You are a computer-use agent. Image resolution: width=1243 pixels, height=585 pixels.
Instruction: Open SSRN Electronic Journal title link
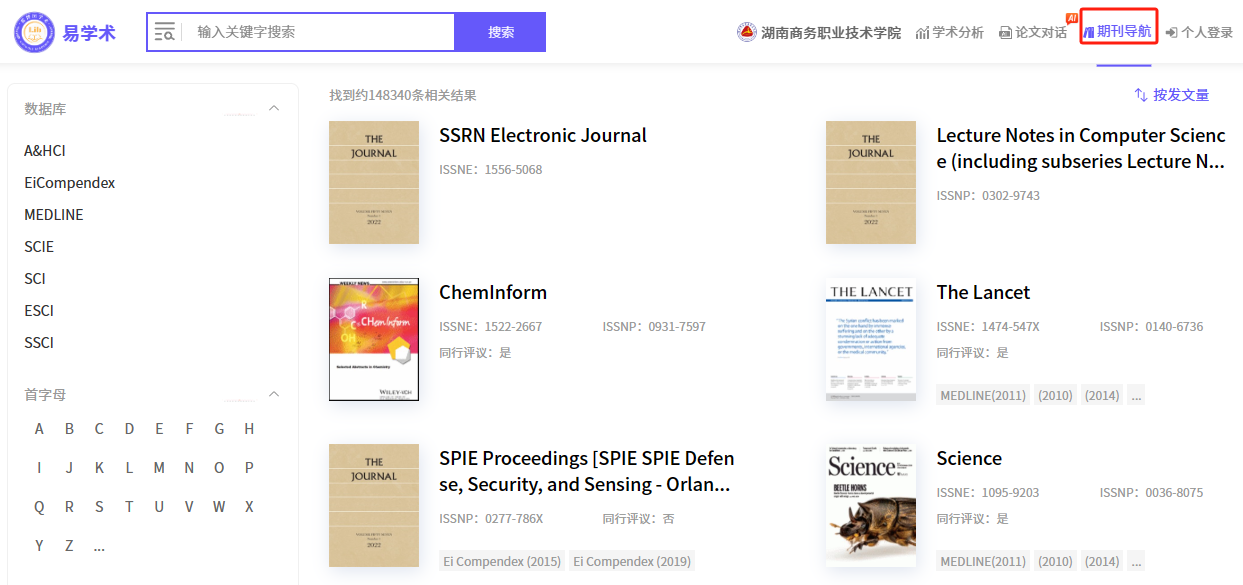pyautogui.click(x=543, y=136)
